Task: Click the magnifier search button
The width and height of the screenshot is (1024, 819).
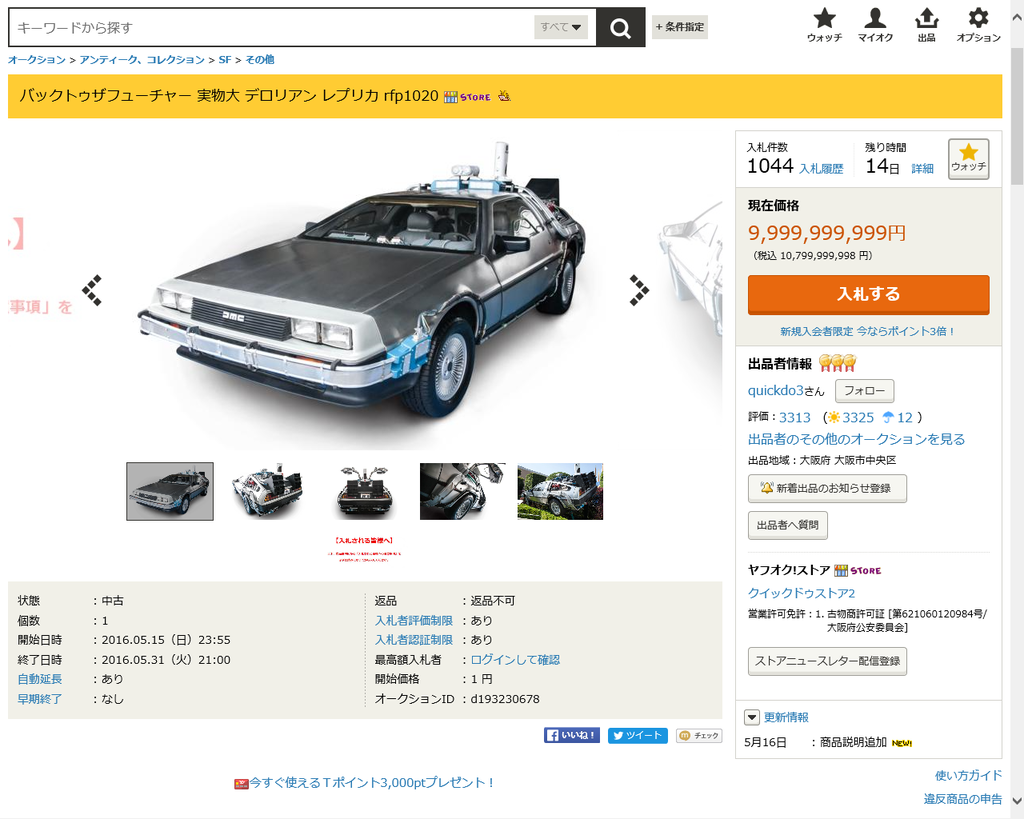Action: click(620, 27)
